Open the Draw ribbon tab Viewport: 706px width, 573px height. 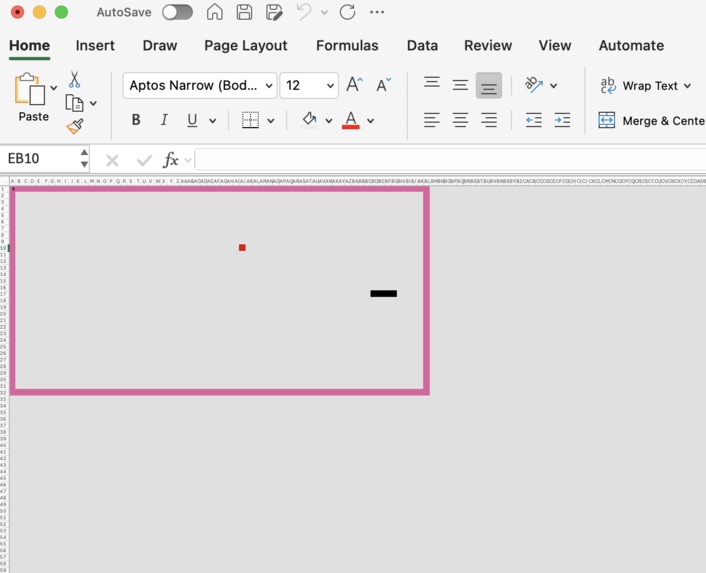click(160, 45)
